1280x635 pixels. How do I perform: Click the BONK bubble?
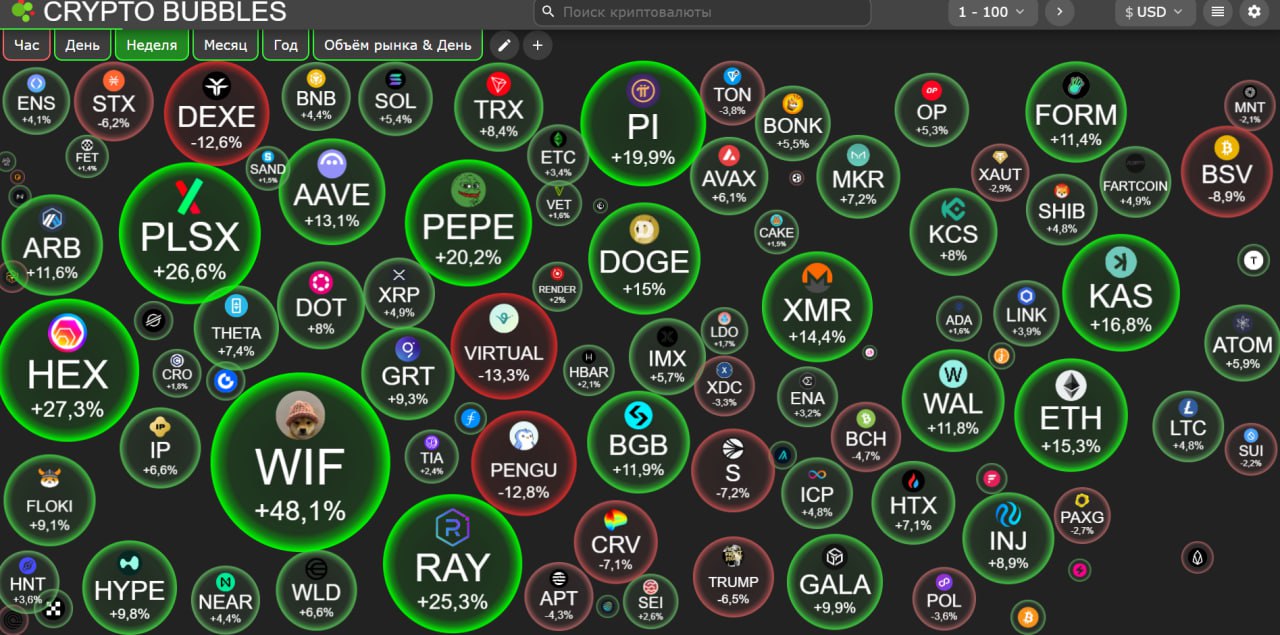[792, 123]
